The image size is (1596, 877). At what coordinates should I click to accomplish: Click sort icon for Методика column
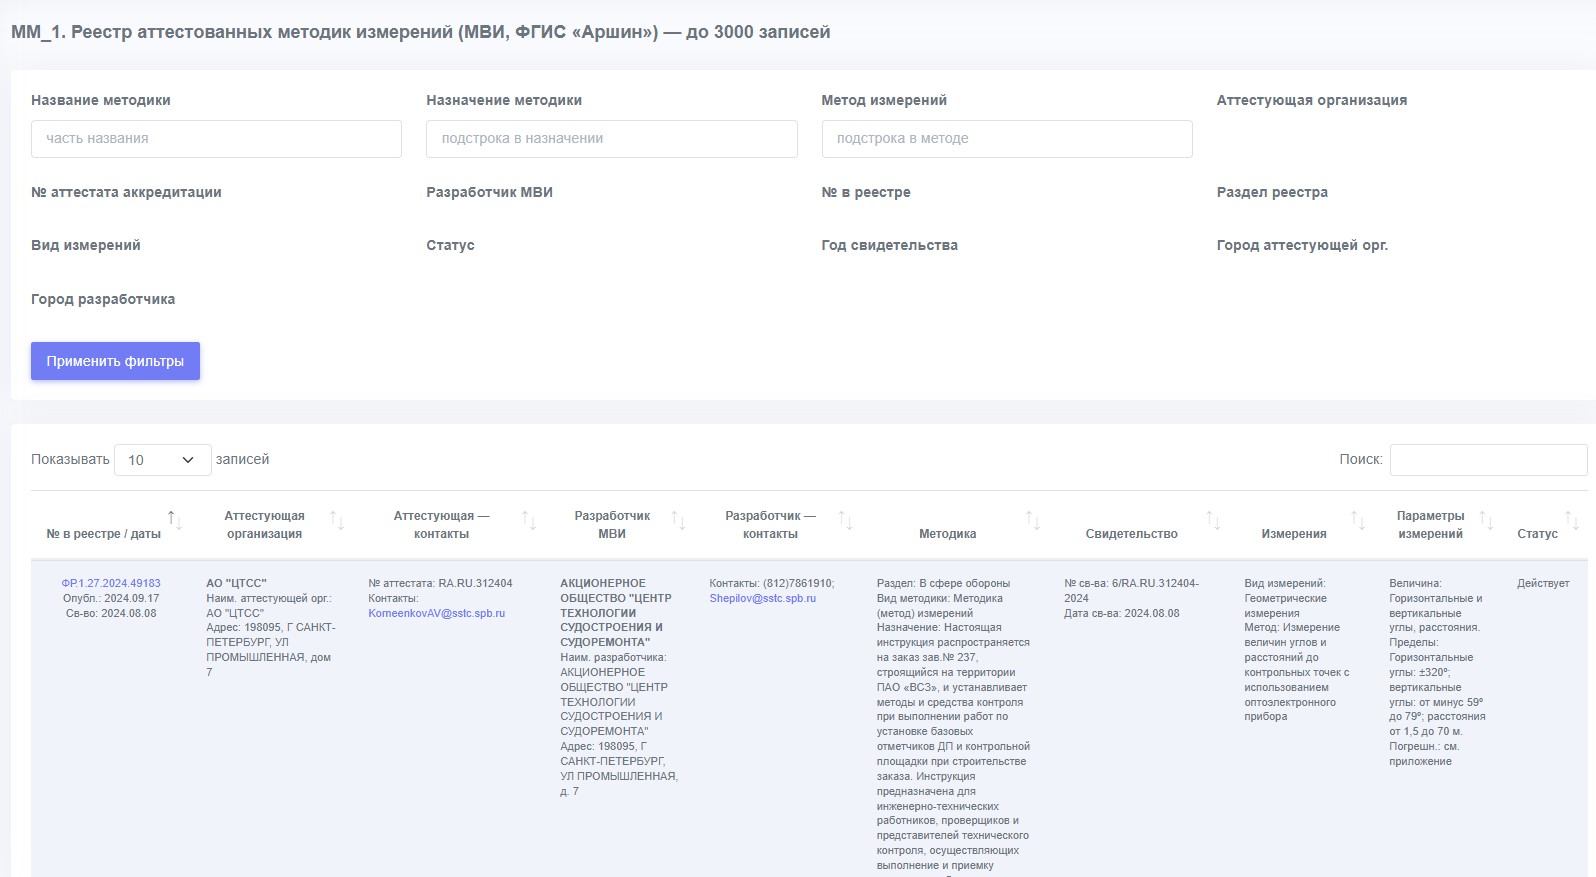tap(1033, 521)
